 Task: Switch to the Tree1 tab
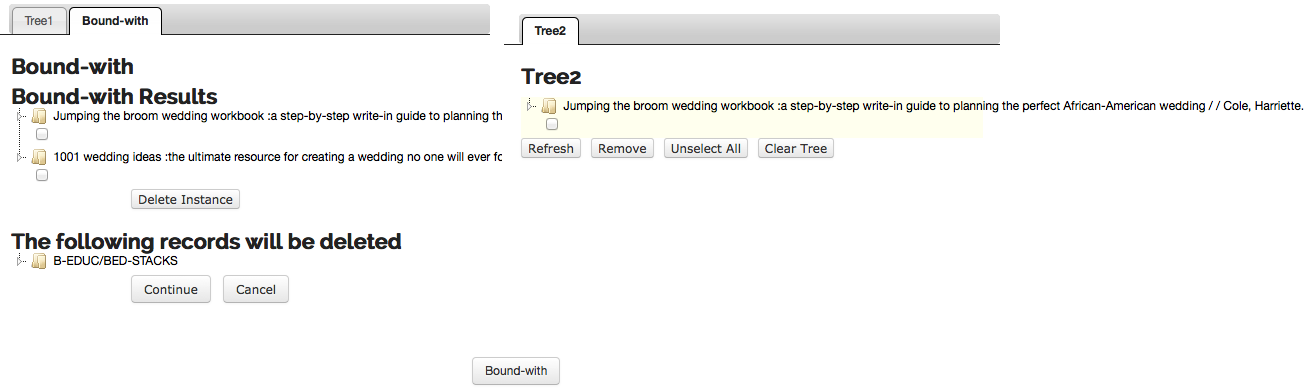click(x=38, y=21)
